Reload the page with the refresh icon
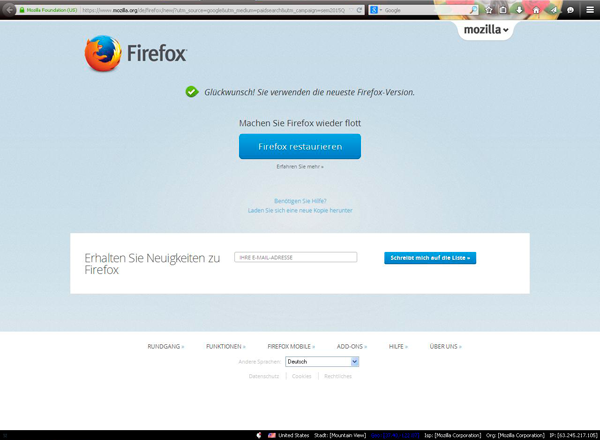 tap(359, 10)
